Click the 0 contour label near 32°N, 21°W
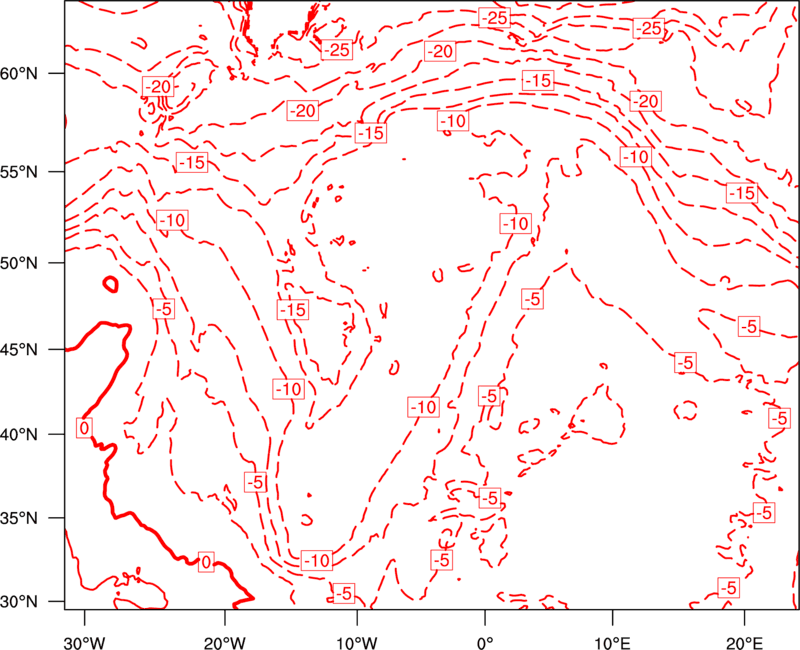The image size is (800, 650). [x=206, y=562]
